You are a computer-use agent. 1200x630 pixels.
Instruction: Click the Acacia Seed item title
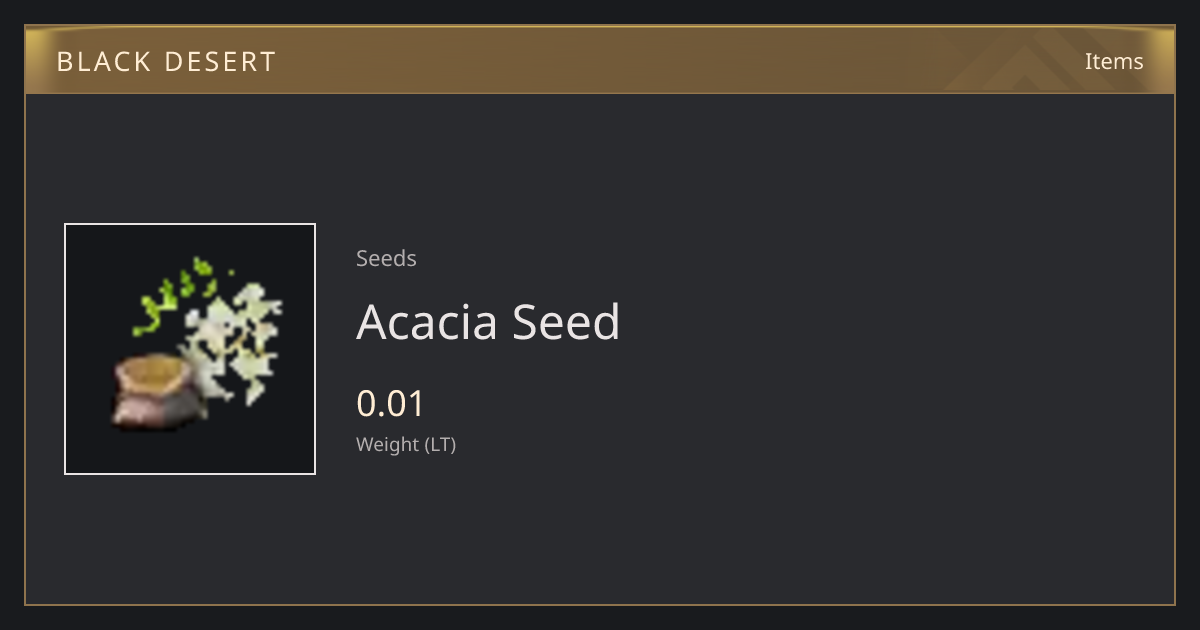pos(488,322)
